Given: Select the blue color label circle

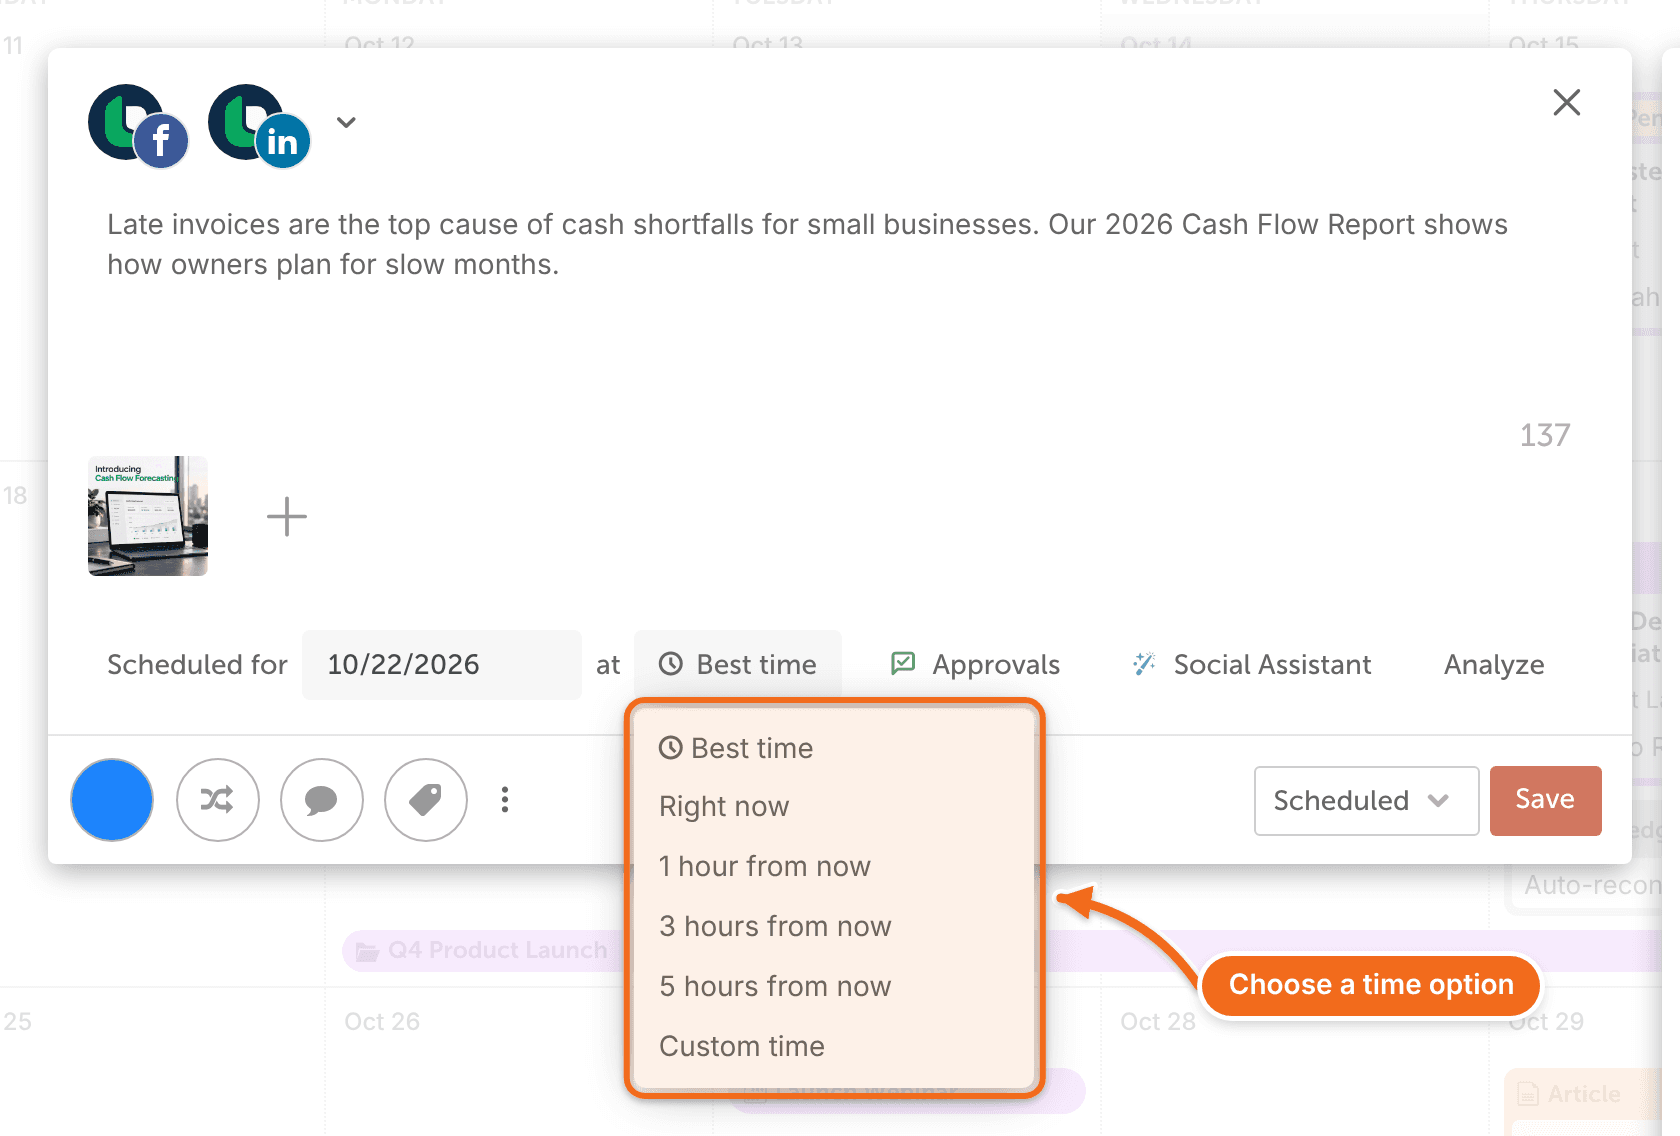Looking at the screenshot, I should 112,800.
